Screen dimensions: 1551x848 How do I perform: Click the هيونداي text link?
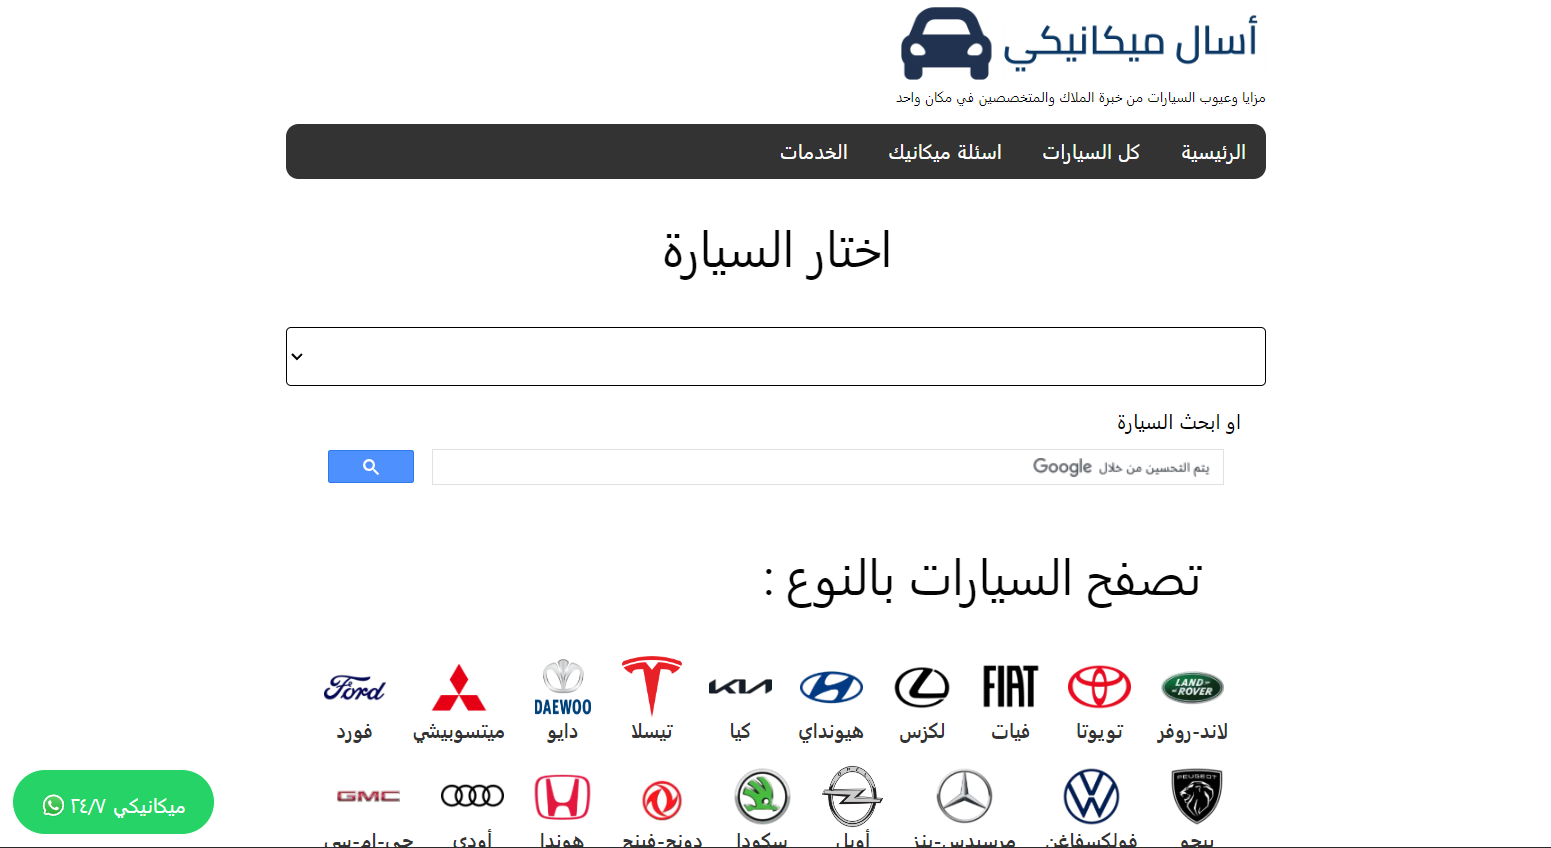pyautogui.click(x=831, y=732)
